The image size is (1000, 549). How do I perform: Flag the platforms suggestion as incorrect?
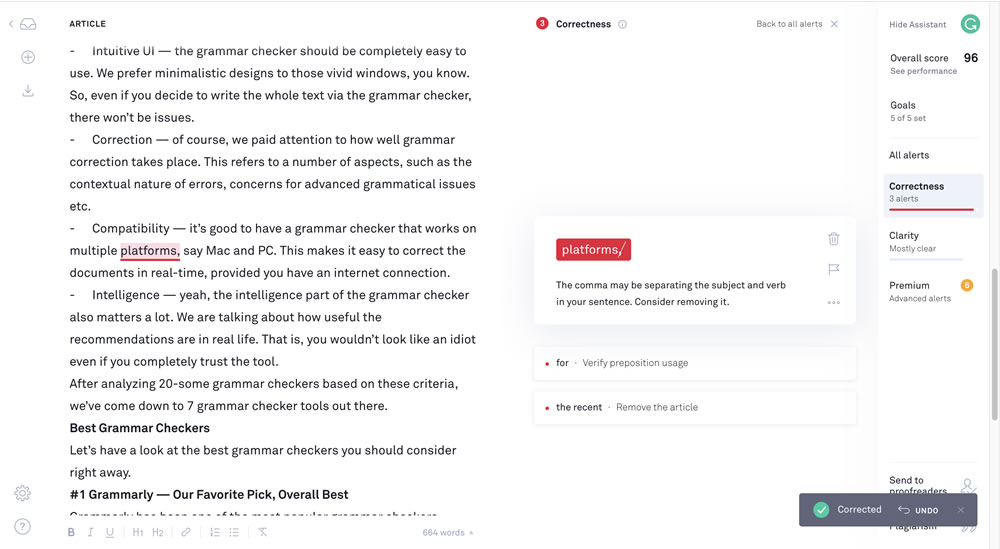[834, 269]
